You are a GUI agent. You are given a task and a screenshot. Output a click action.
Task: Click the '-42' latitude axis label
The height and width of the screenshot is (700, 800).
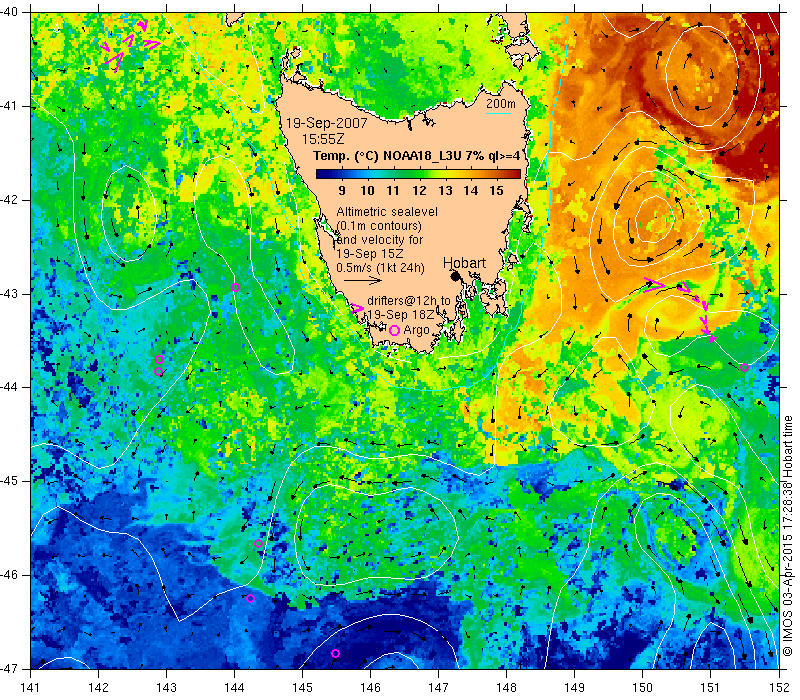pyautogui.click(x=9, y=200)
